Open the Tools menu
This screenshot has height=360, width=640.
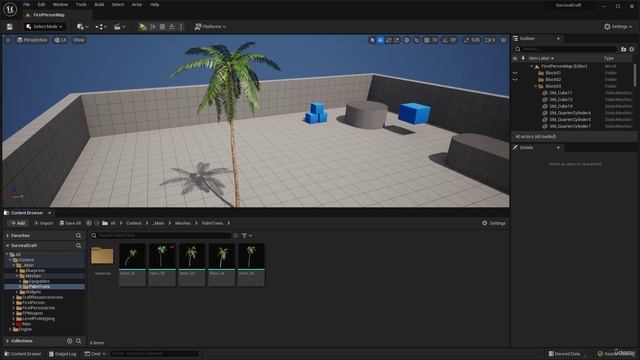(x=81, y=4)
